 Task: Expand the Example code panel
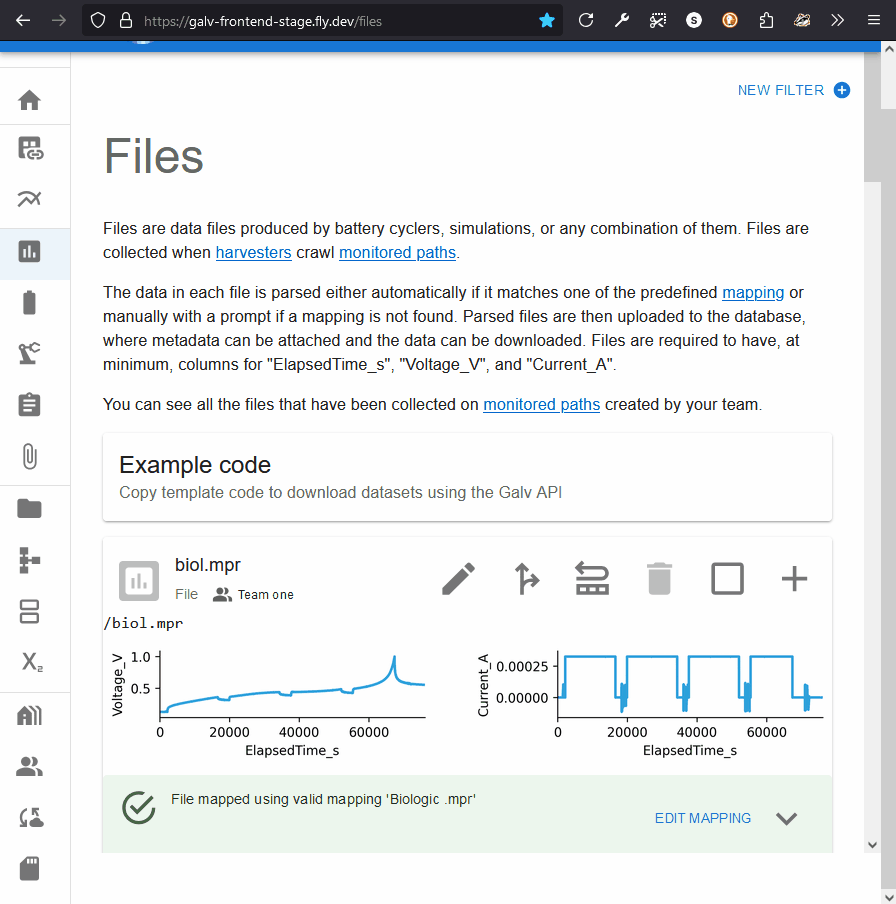coord(467,477)
